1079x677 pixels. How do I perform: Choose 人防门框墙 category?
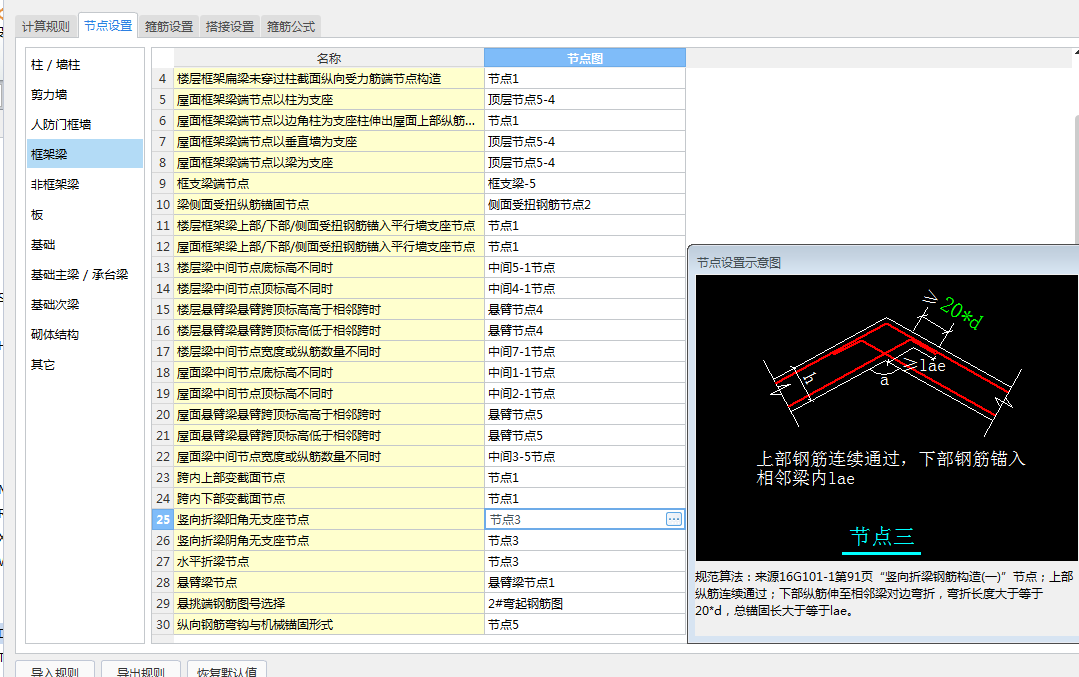(x=85, y=125)
